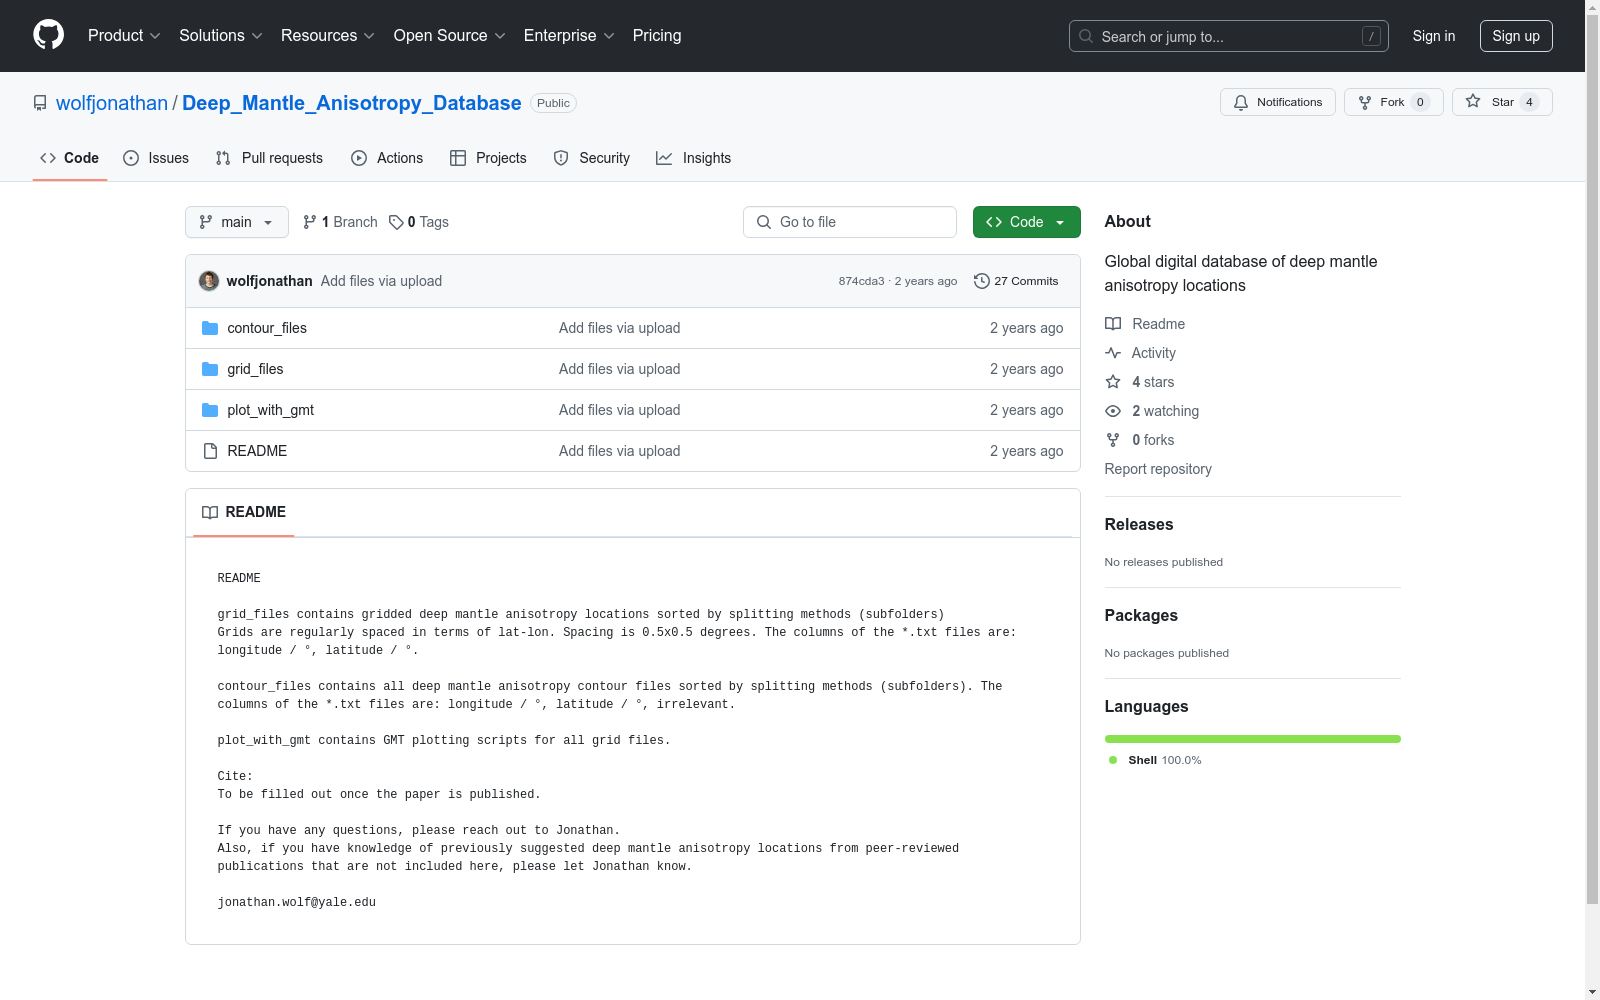Click the Go to file input
This screenshot has height=1000, width=1600.
[850, 222]
